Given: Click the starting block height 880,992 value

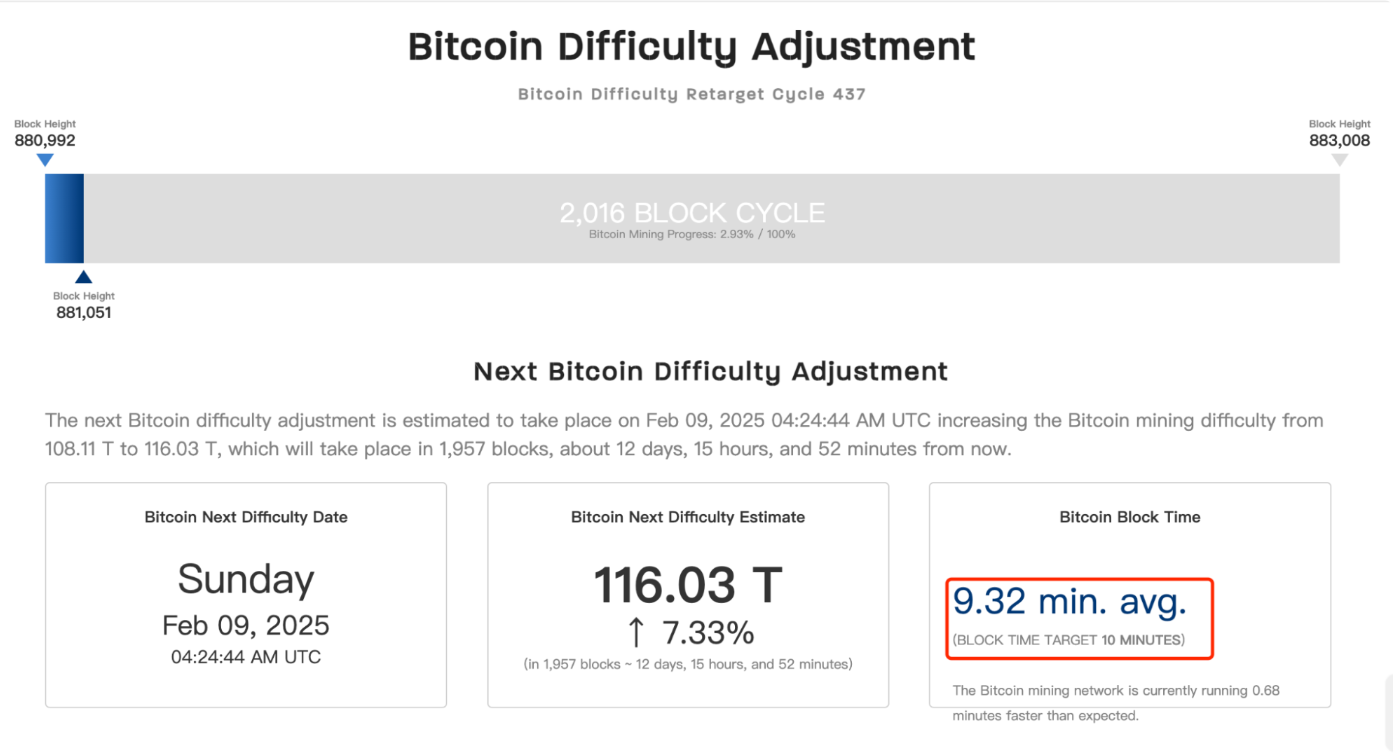Looking at the screenshot, I should [x=45, y=141].
